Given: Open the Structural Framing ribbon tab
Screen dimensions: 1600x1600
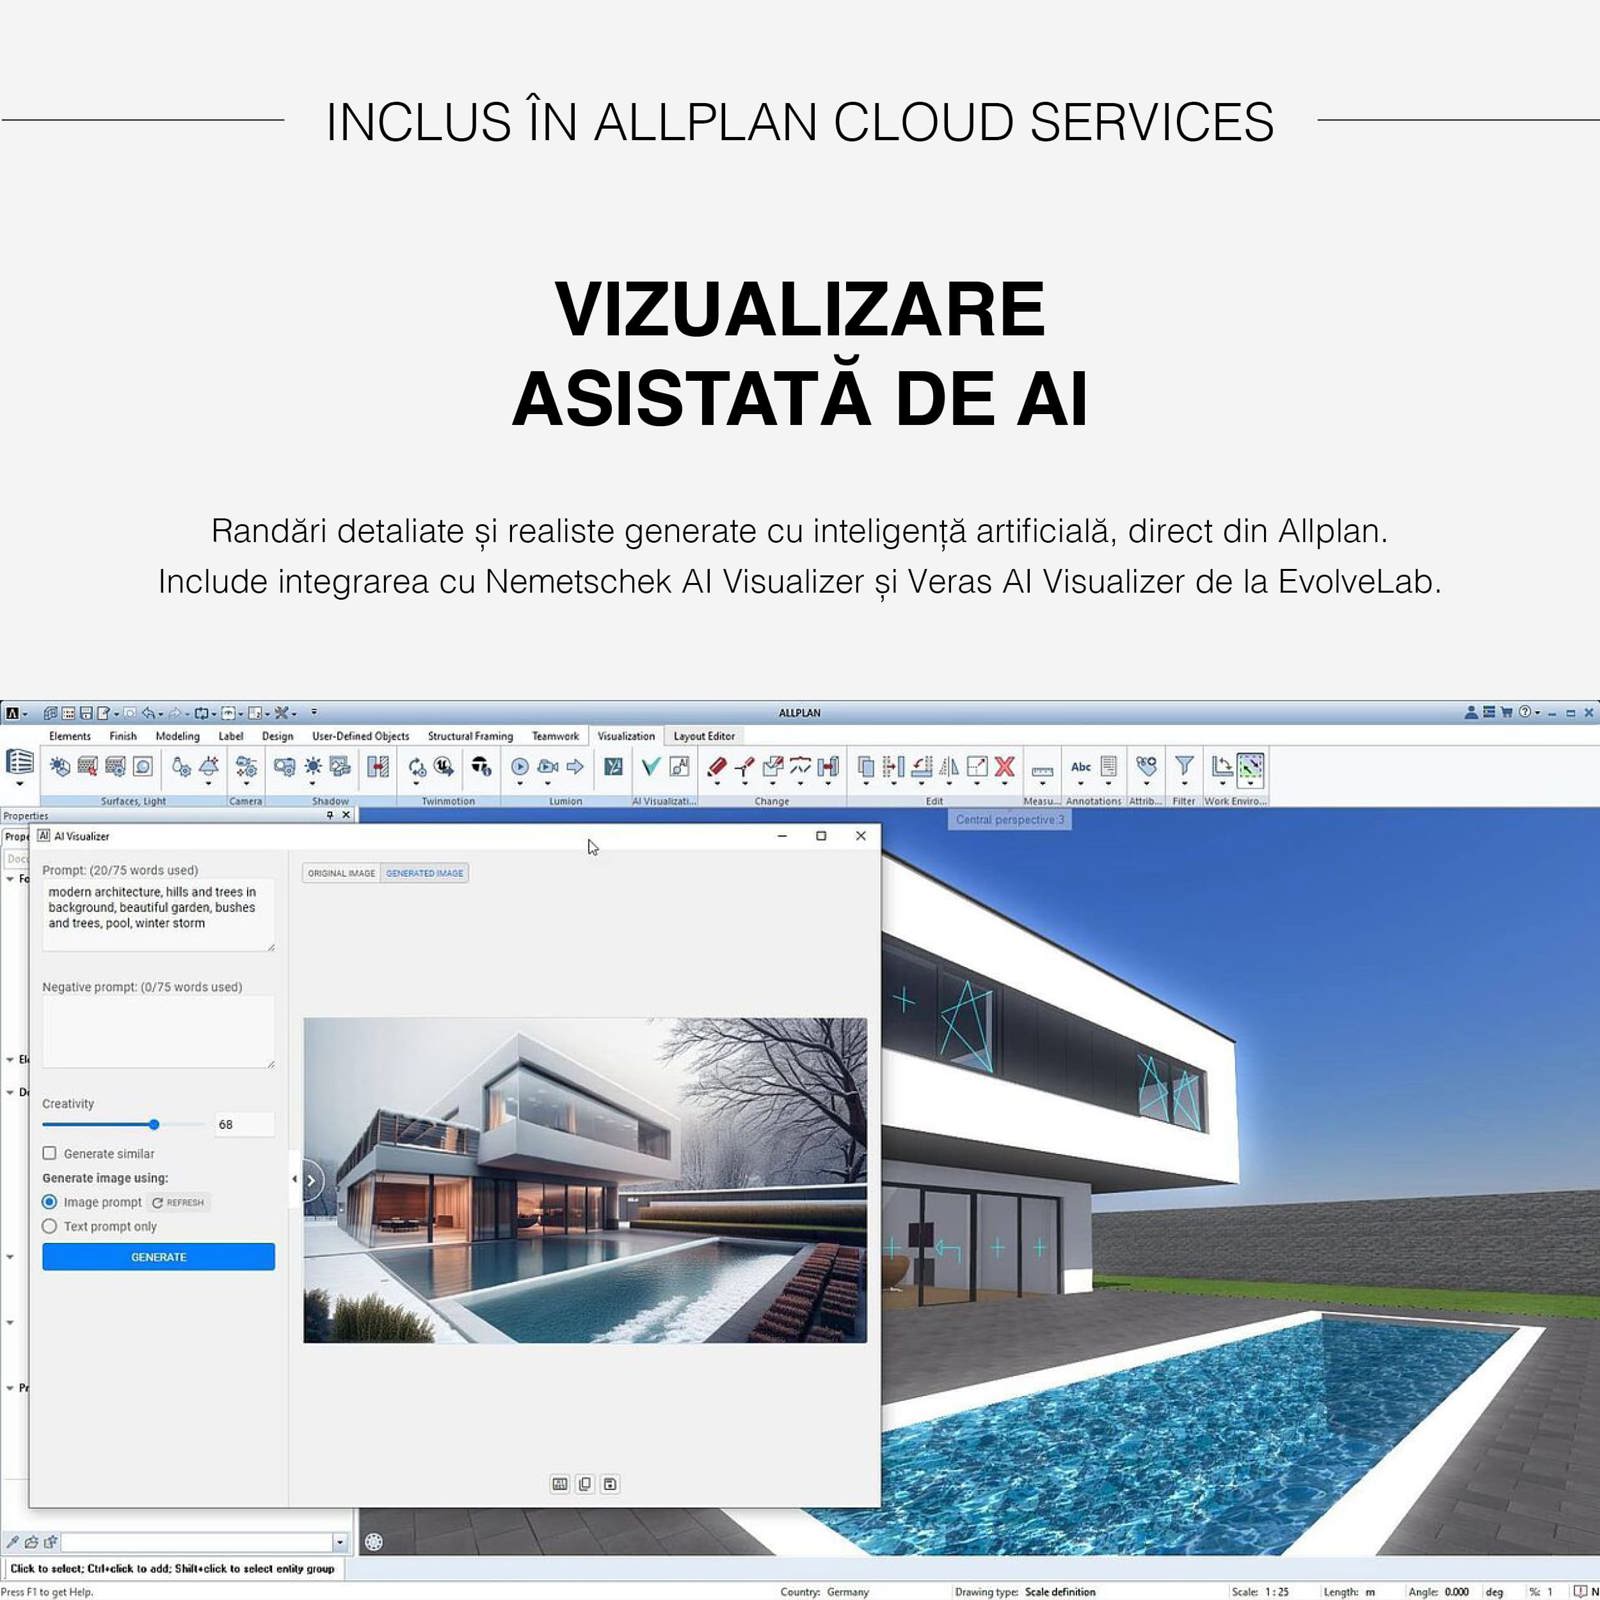Looking at the screenshot, I should click(471, 736).
